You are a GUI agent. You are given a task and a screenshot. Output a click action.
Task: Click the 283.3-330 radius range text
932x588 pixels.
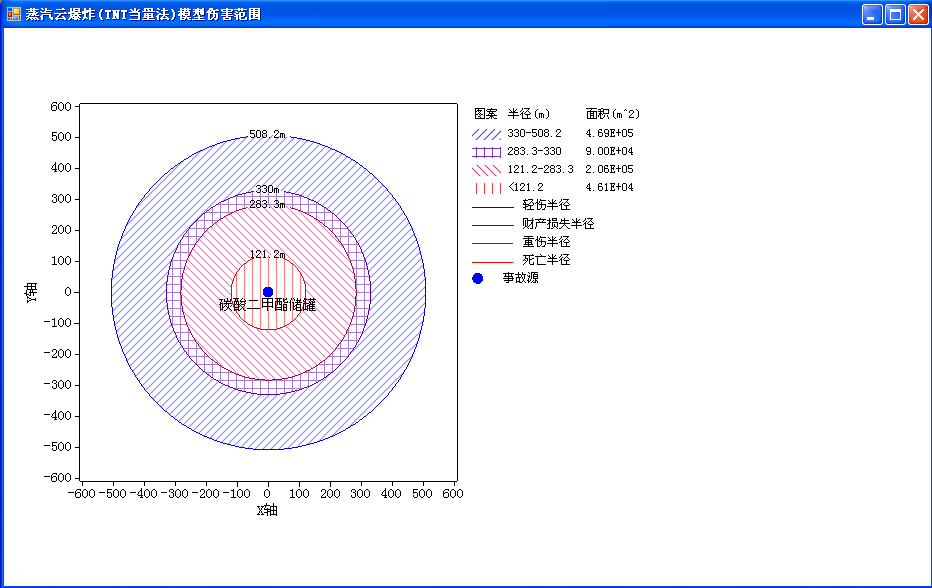[x=534, y=151]
